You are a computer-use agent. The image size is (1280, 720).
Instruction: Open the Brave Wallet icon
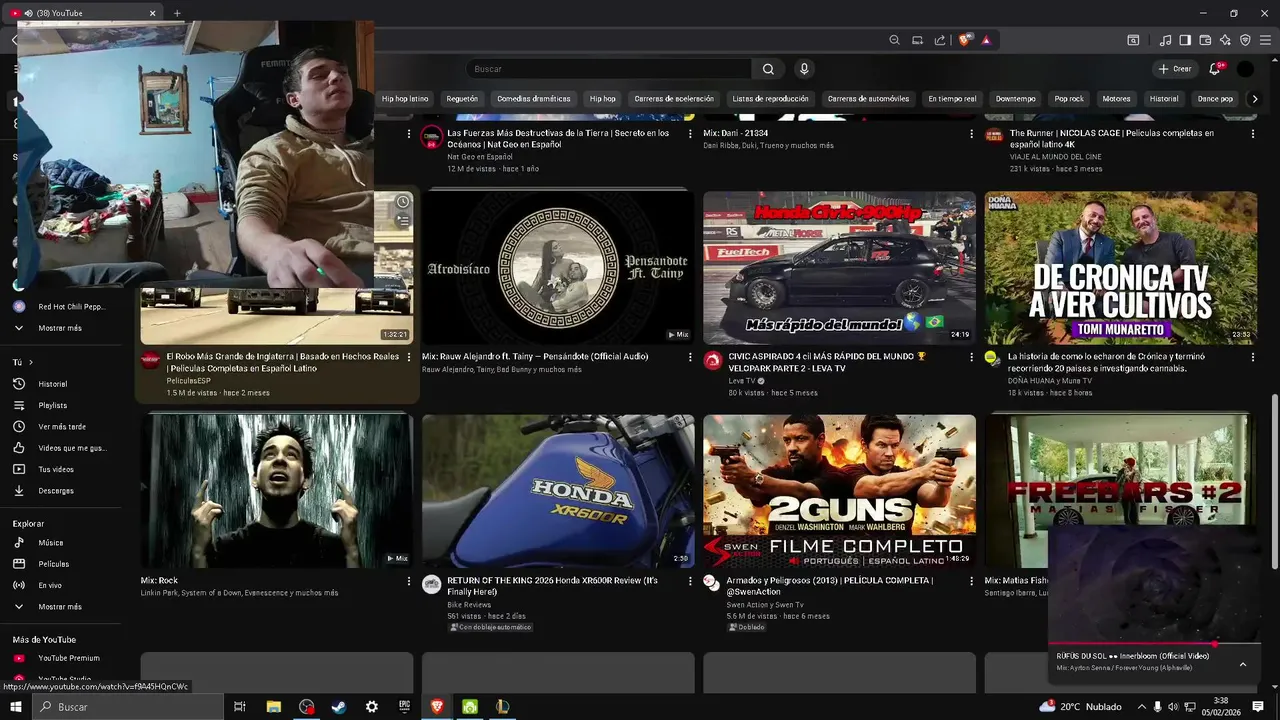pyautogui.click(x=1205, y=40)
